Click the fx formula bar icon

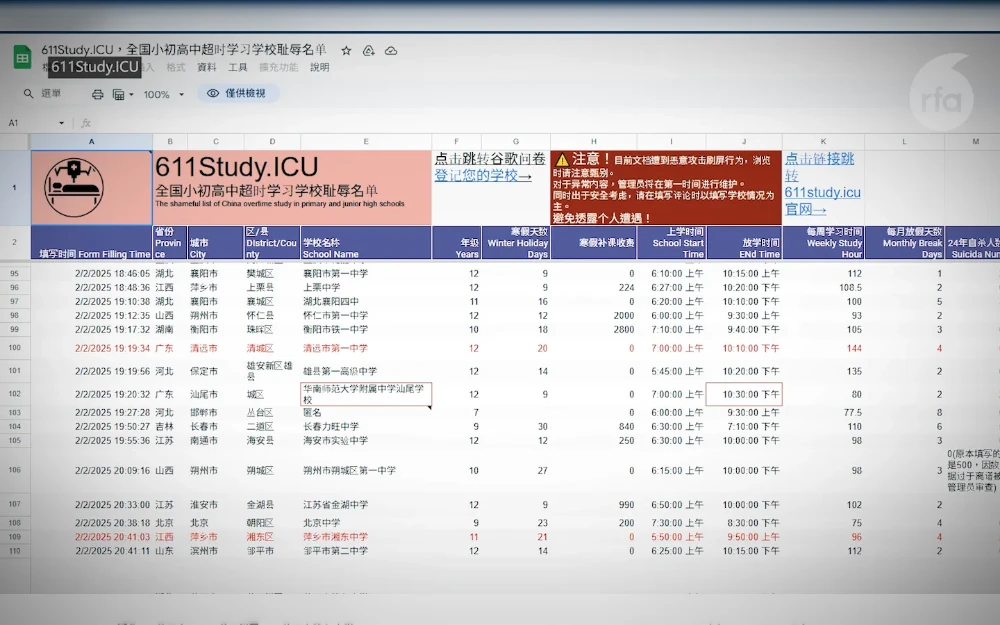point(84,121)
